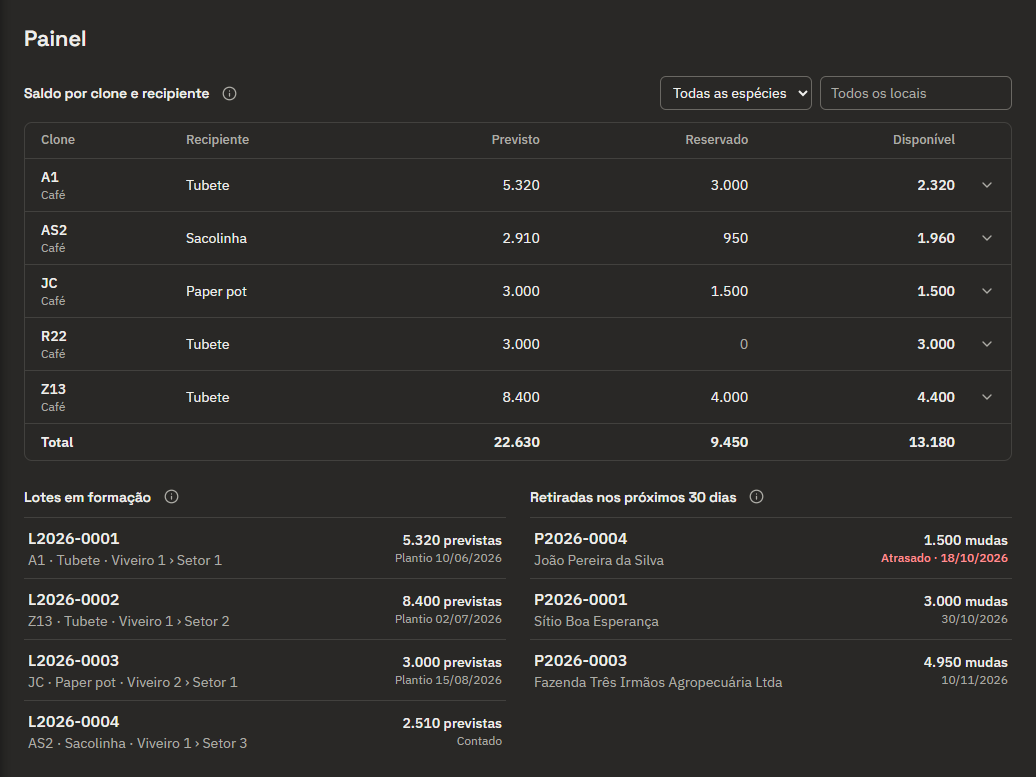Open the Todas as espécies dropdown

[735, 93]
